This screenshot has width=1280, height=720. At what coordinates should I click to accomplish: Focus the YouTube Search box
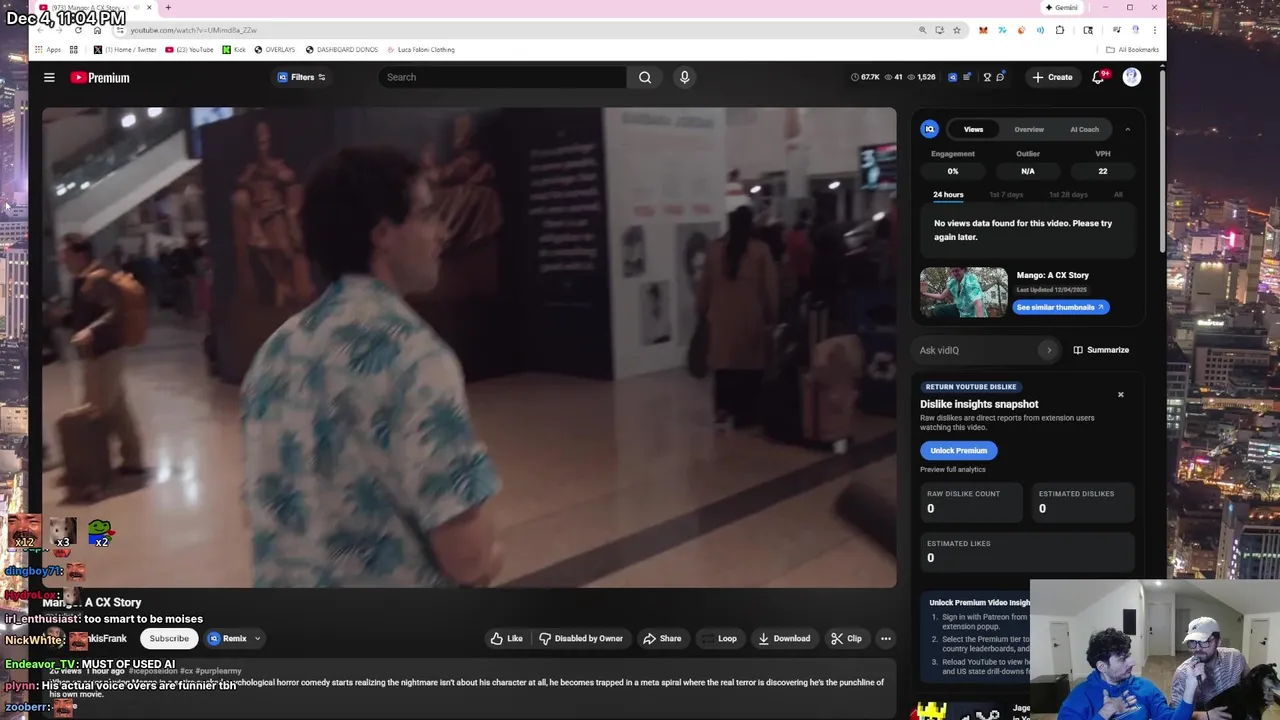503,77
